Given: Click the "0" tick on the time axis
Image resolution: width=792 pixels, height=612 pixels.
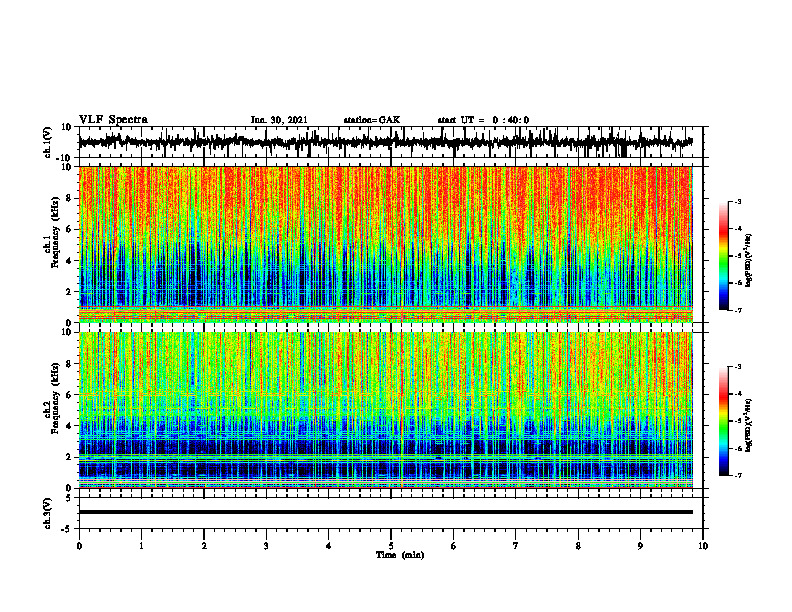Looking at the screenshot, I should 79,546.
